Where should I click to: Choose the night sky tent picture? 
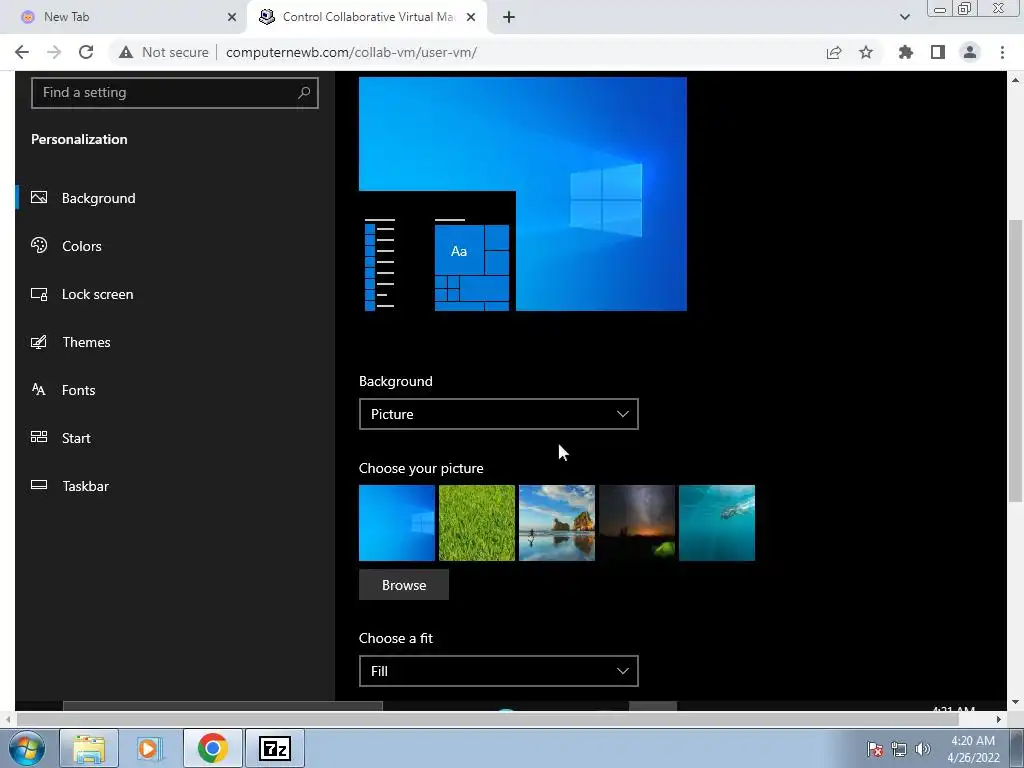637,522
